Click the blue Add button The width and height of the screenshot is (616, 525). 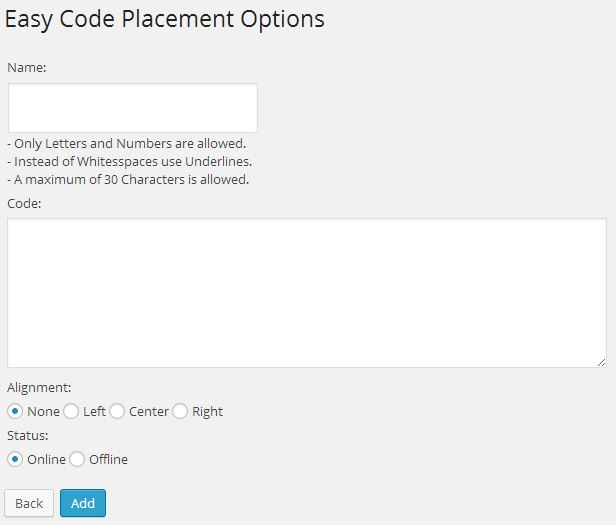click(x=83, y=503)
